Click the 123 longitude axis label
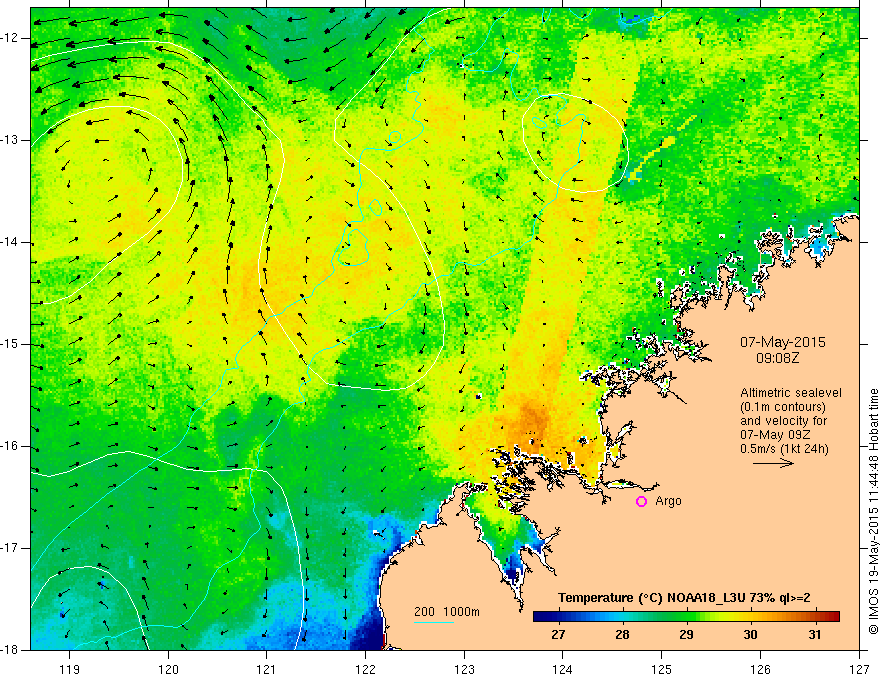Image resolution: width=880 pixels, height=680 pixels. [464, 669]
